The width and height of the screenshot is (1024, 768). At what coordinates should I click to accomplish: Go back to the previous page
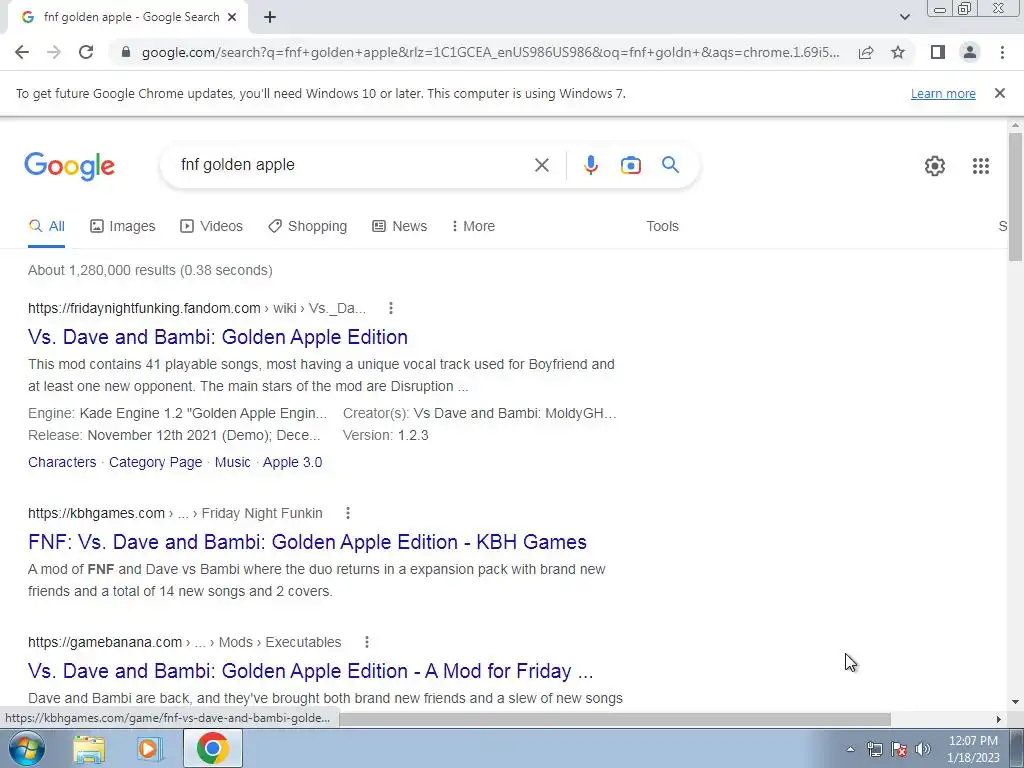coord(22,52)
